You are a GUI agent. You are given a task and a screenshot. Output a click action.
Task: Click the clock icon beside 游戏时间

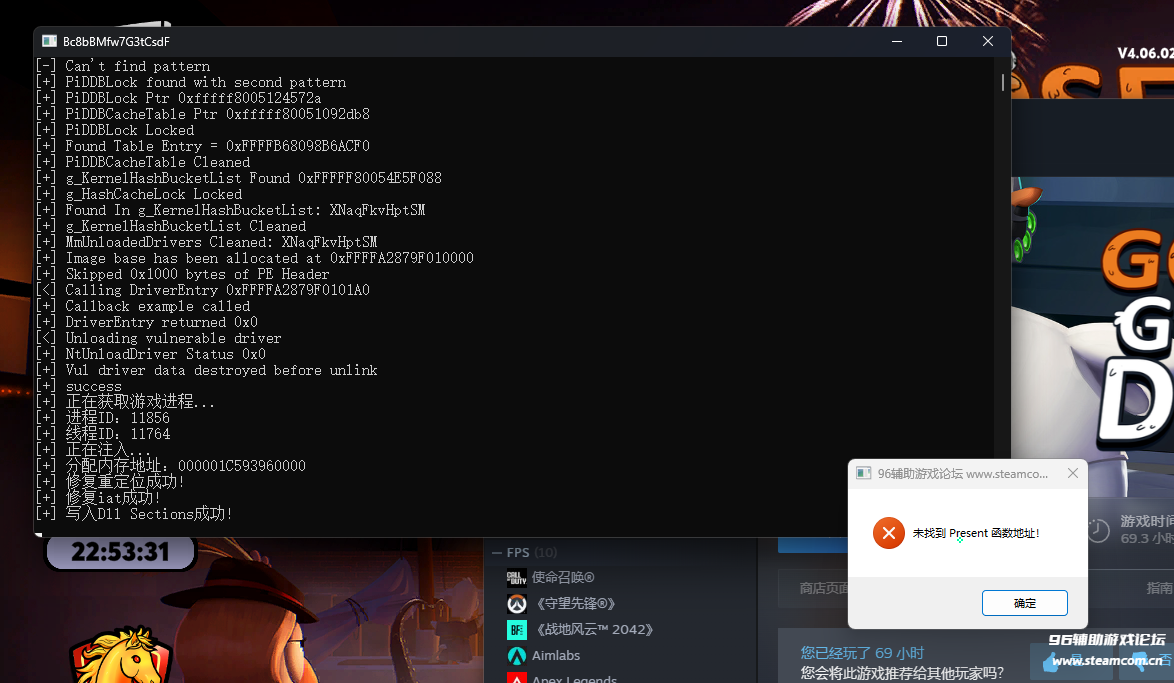1097,532
